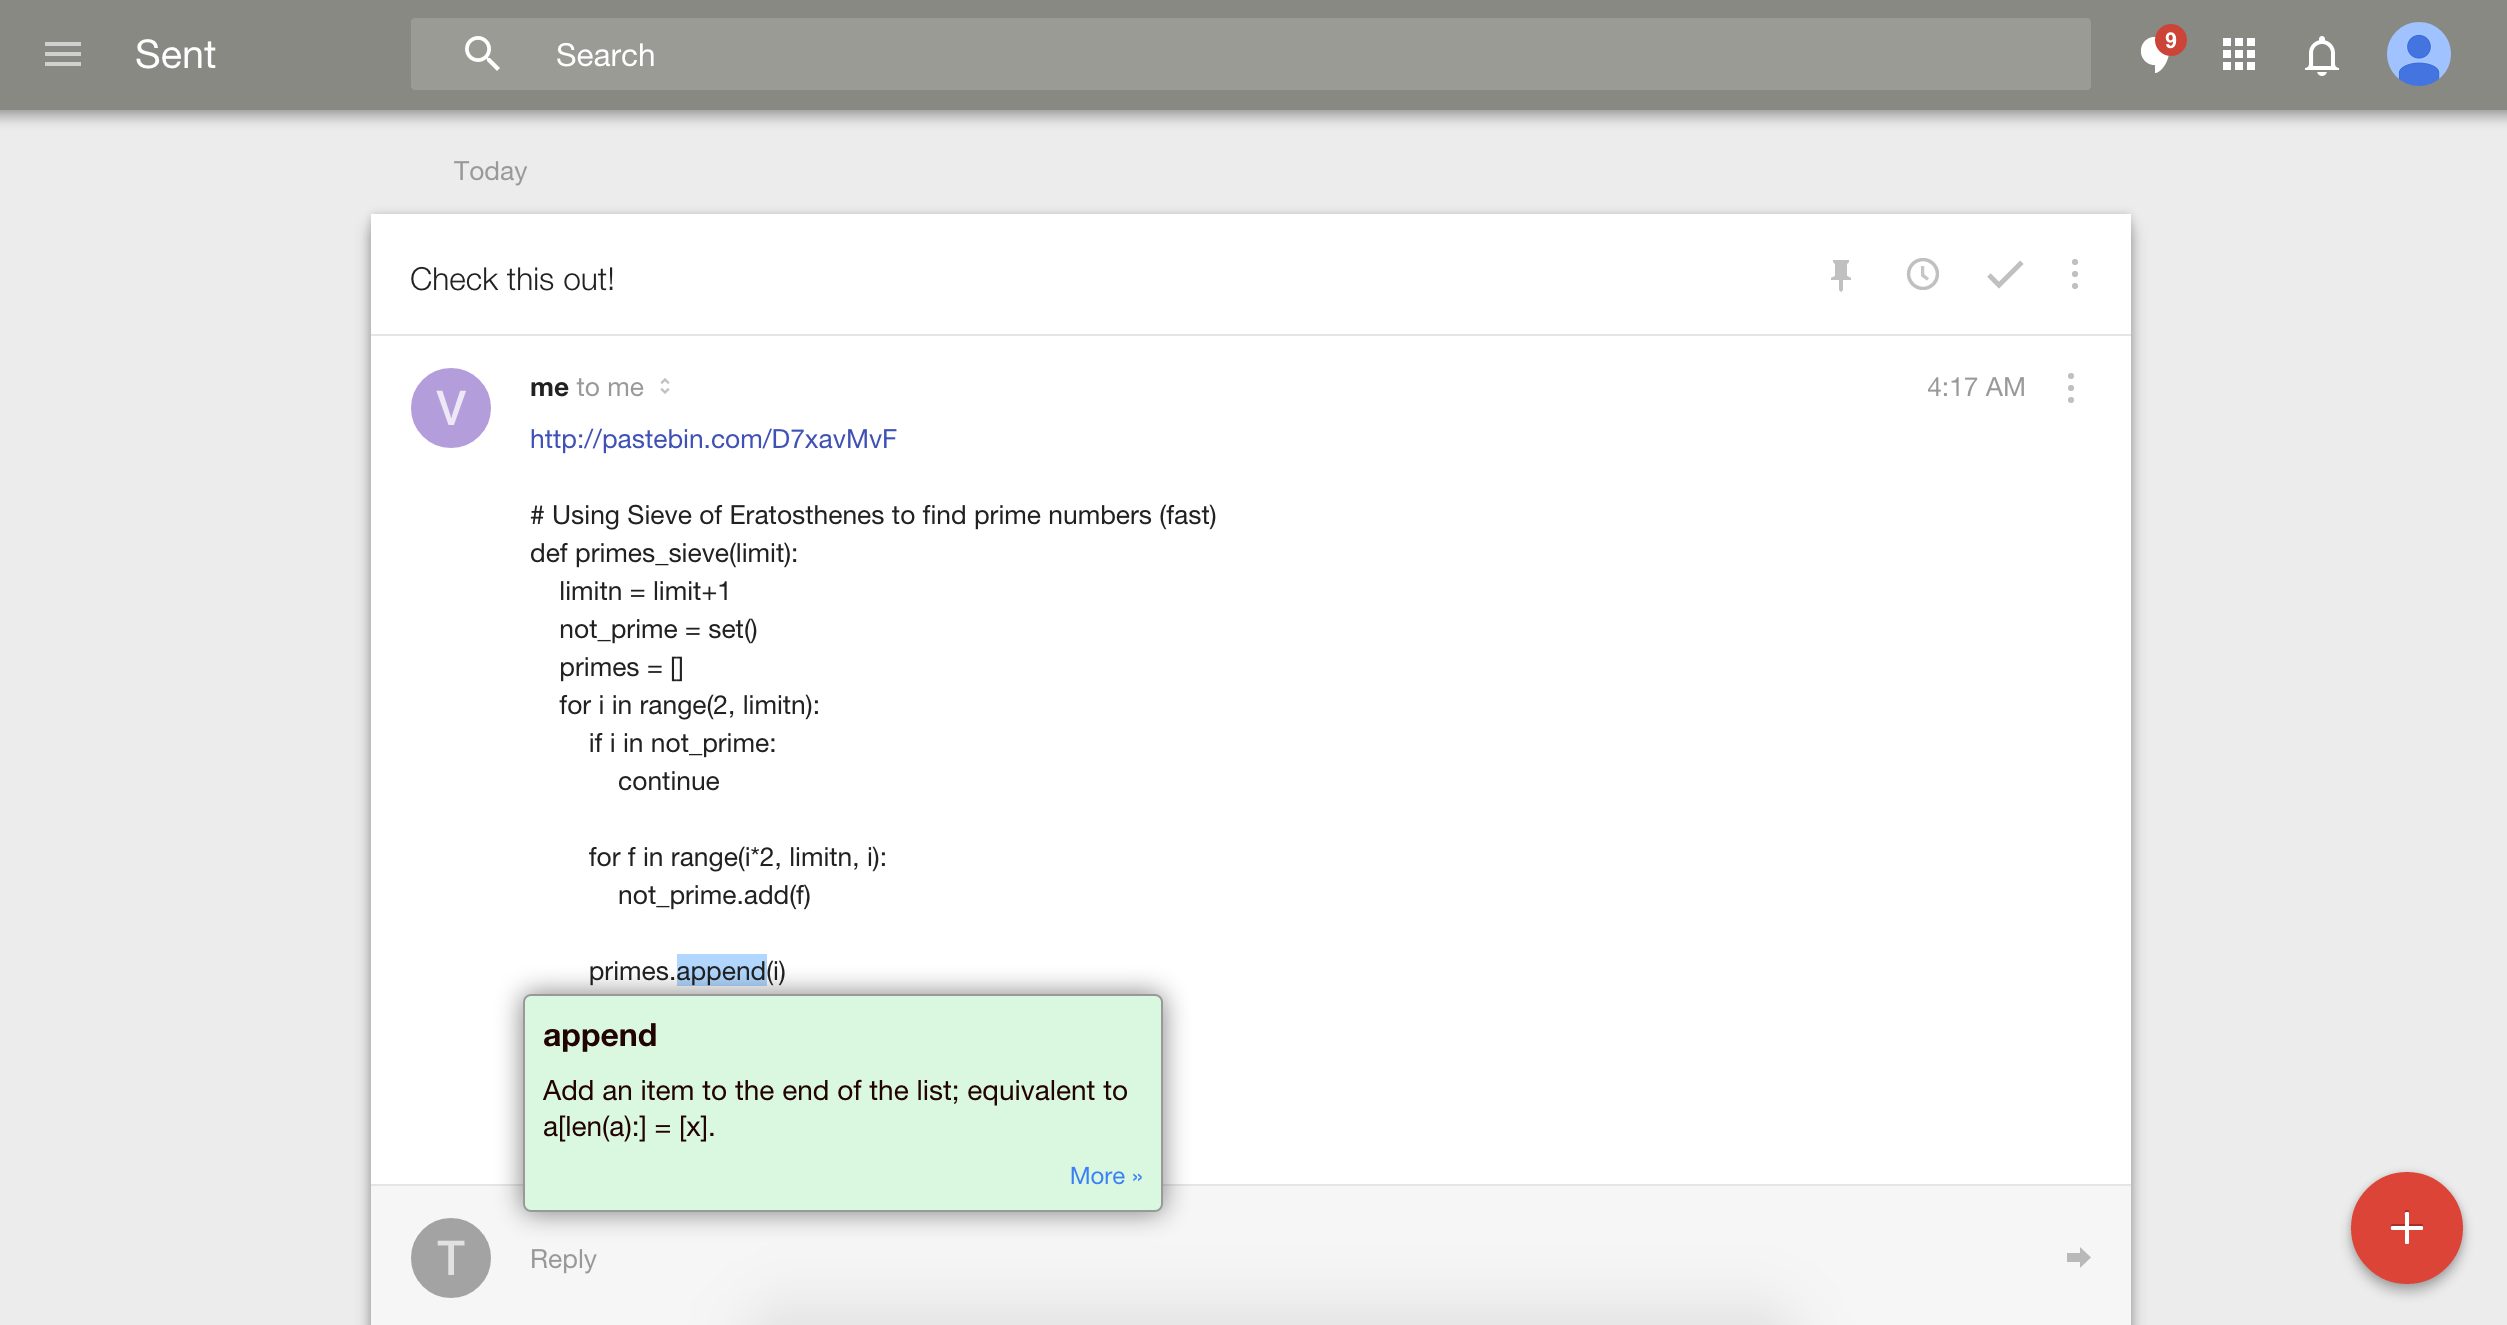2507x1325 pixels.
Task: Click the Check this out! subject header
Action: pyautogui.click(x=512, y=279)
